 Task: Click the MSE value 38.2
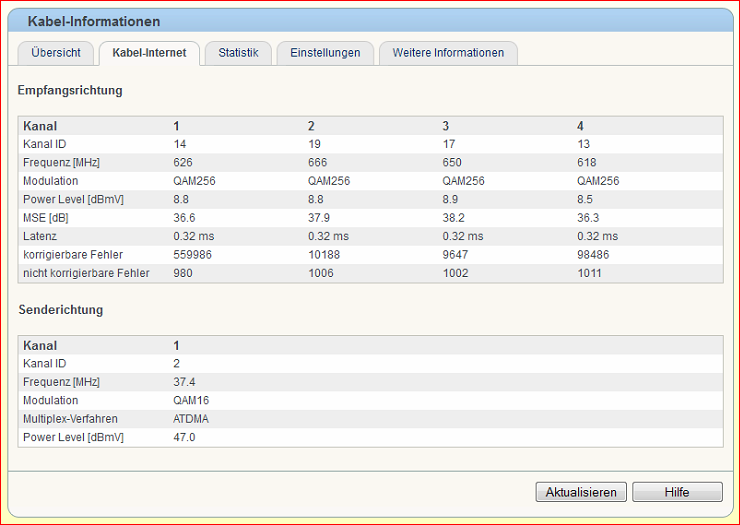pyautogui.click(x=453, y=218)
